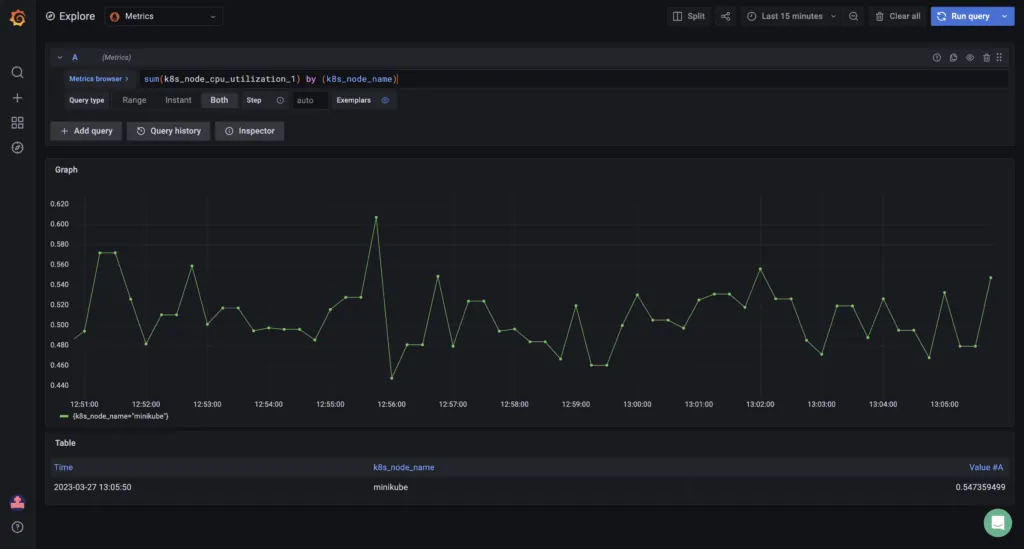Open Grafana home logo
Viewport: 1024px width, 549px height.
[18, 18]
